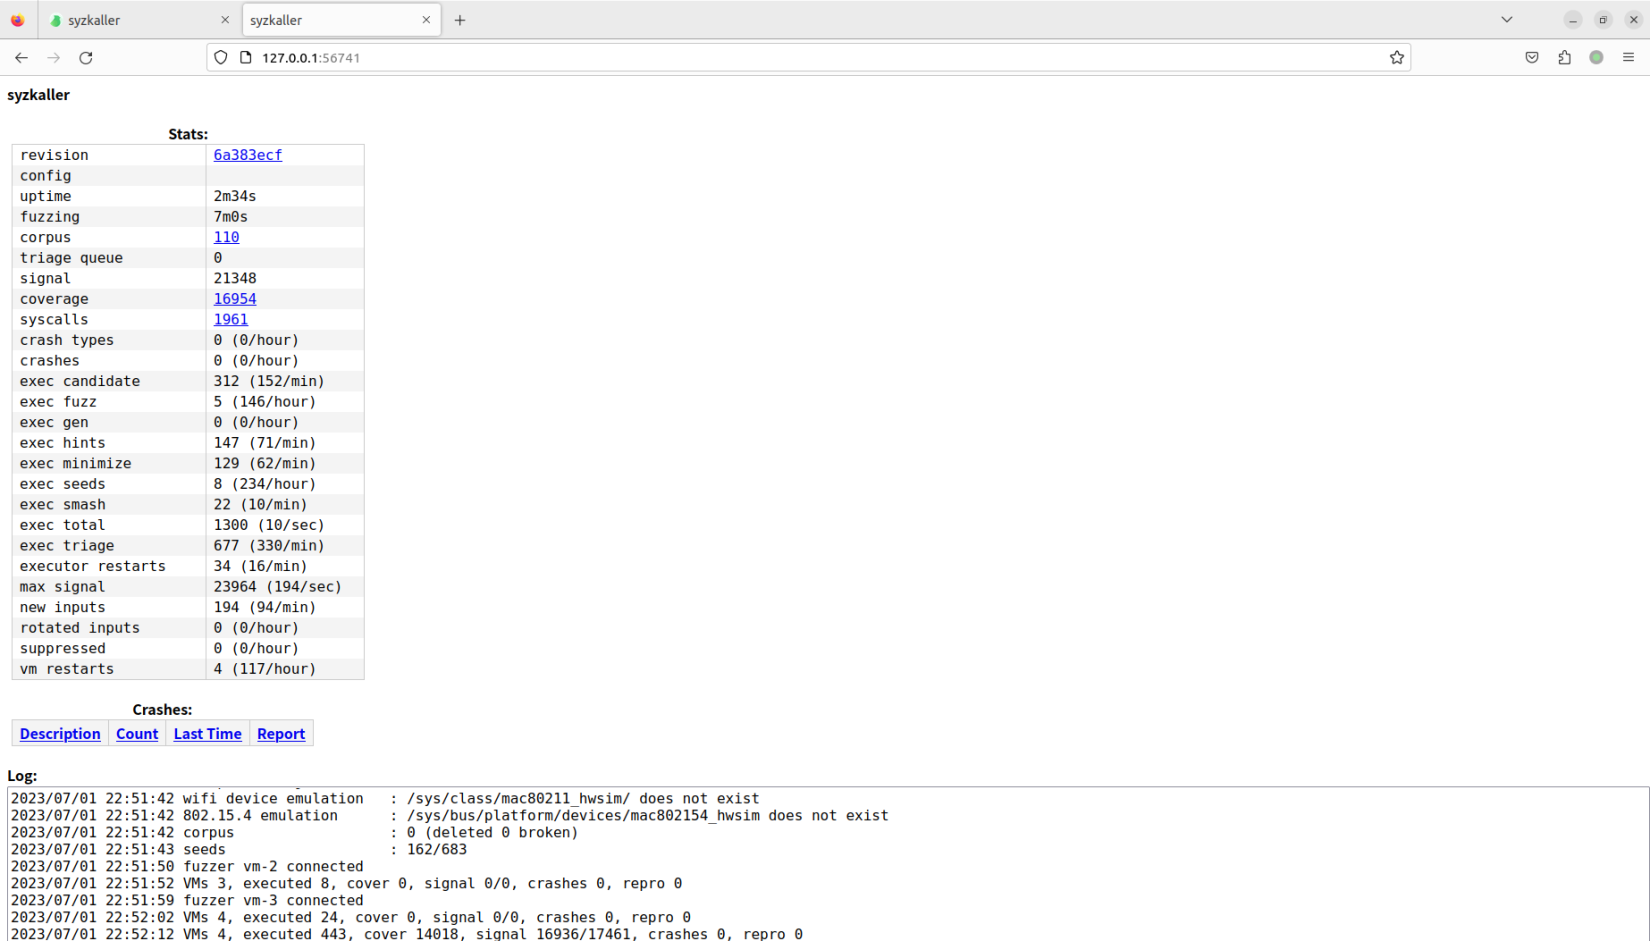Click the log line containing seeds 162/683
1650x941 pixels.
coord(238,850)
